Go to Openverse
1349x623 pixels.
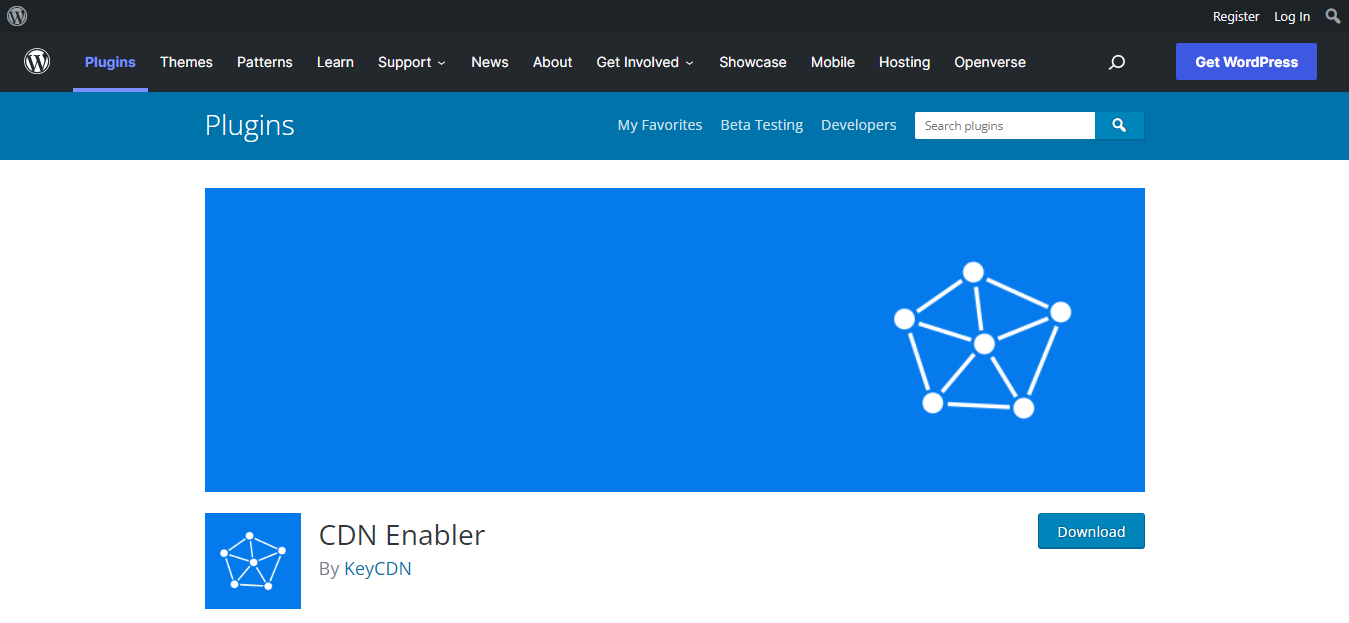click(x=990, y=62)
